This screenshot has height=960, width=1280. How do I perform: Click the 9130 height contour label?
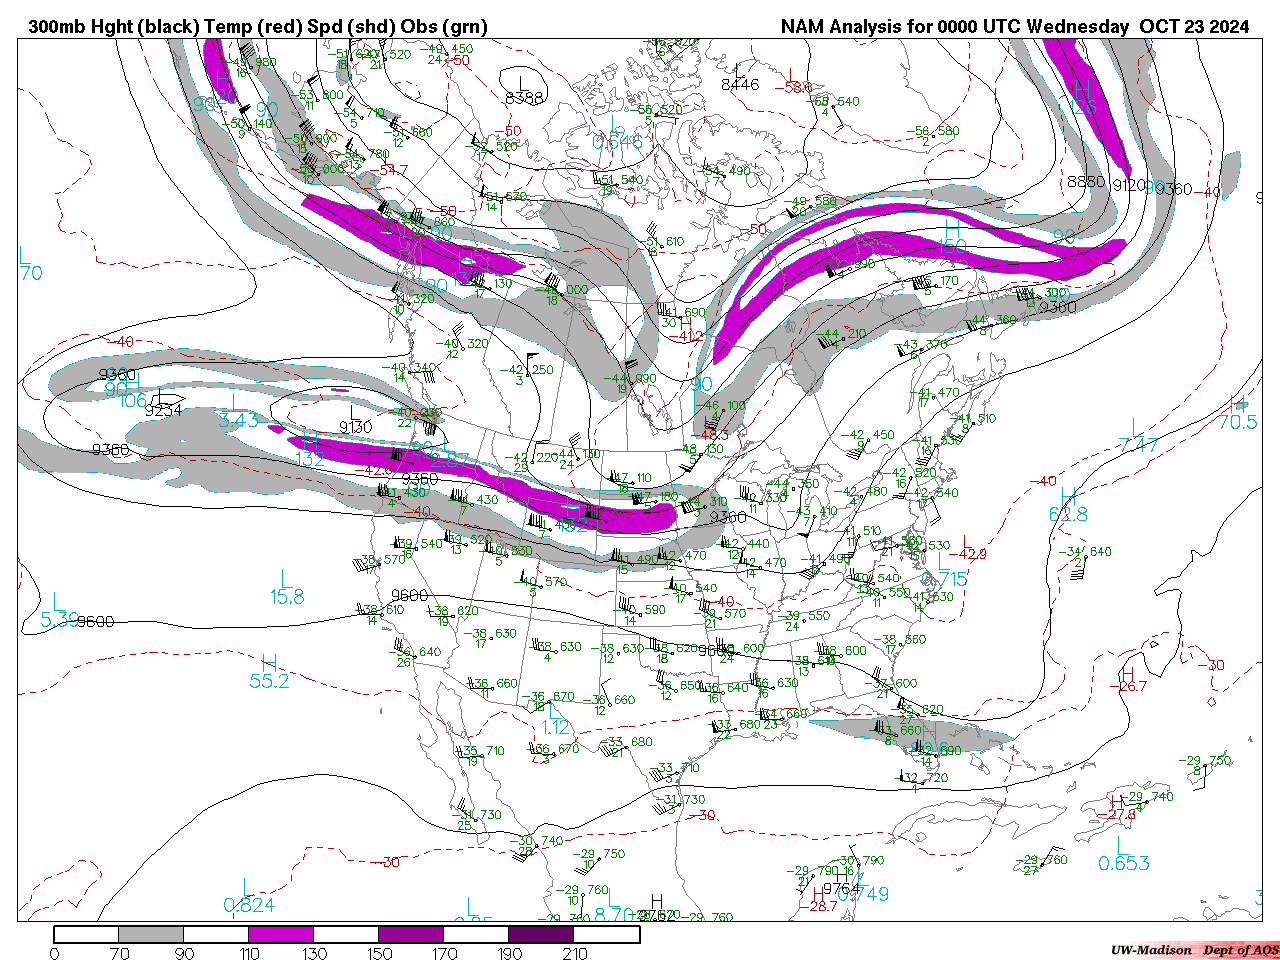pyautogui.click(x=355, y=427)
